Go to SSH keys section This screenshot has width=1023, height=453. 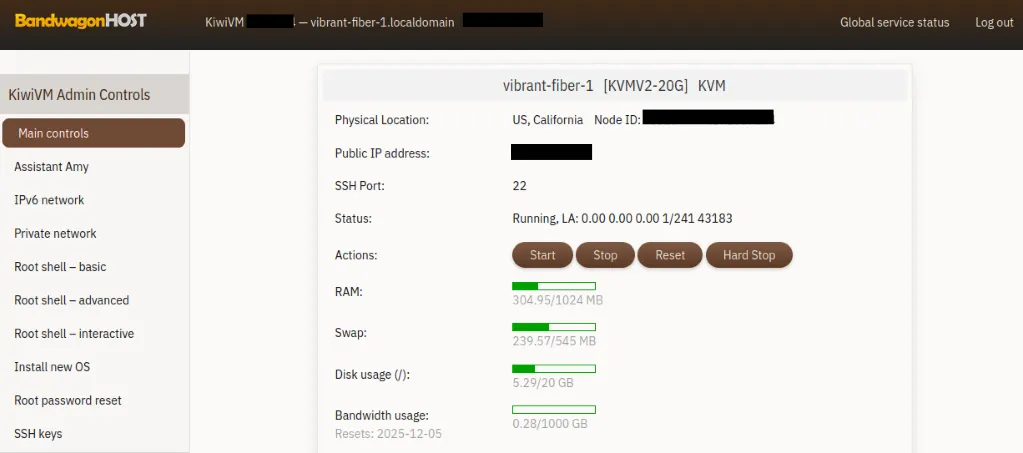point(38,434)
